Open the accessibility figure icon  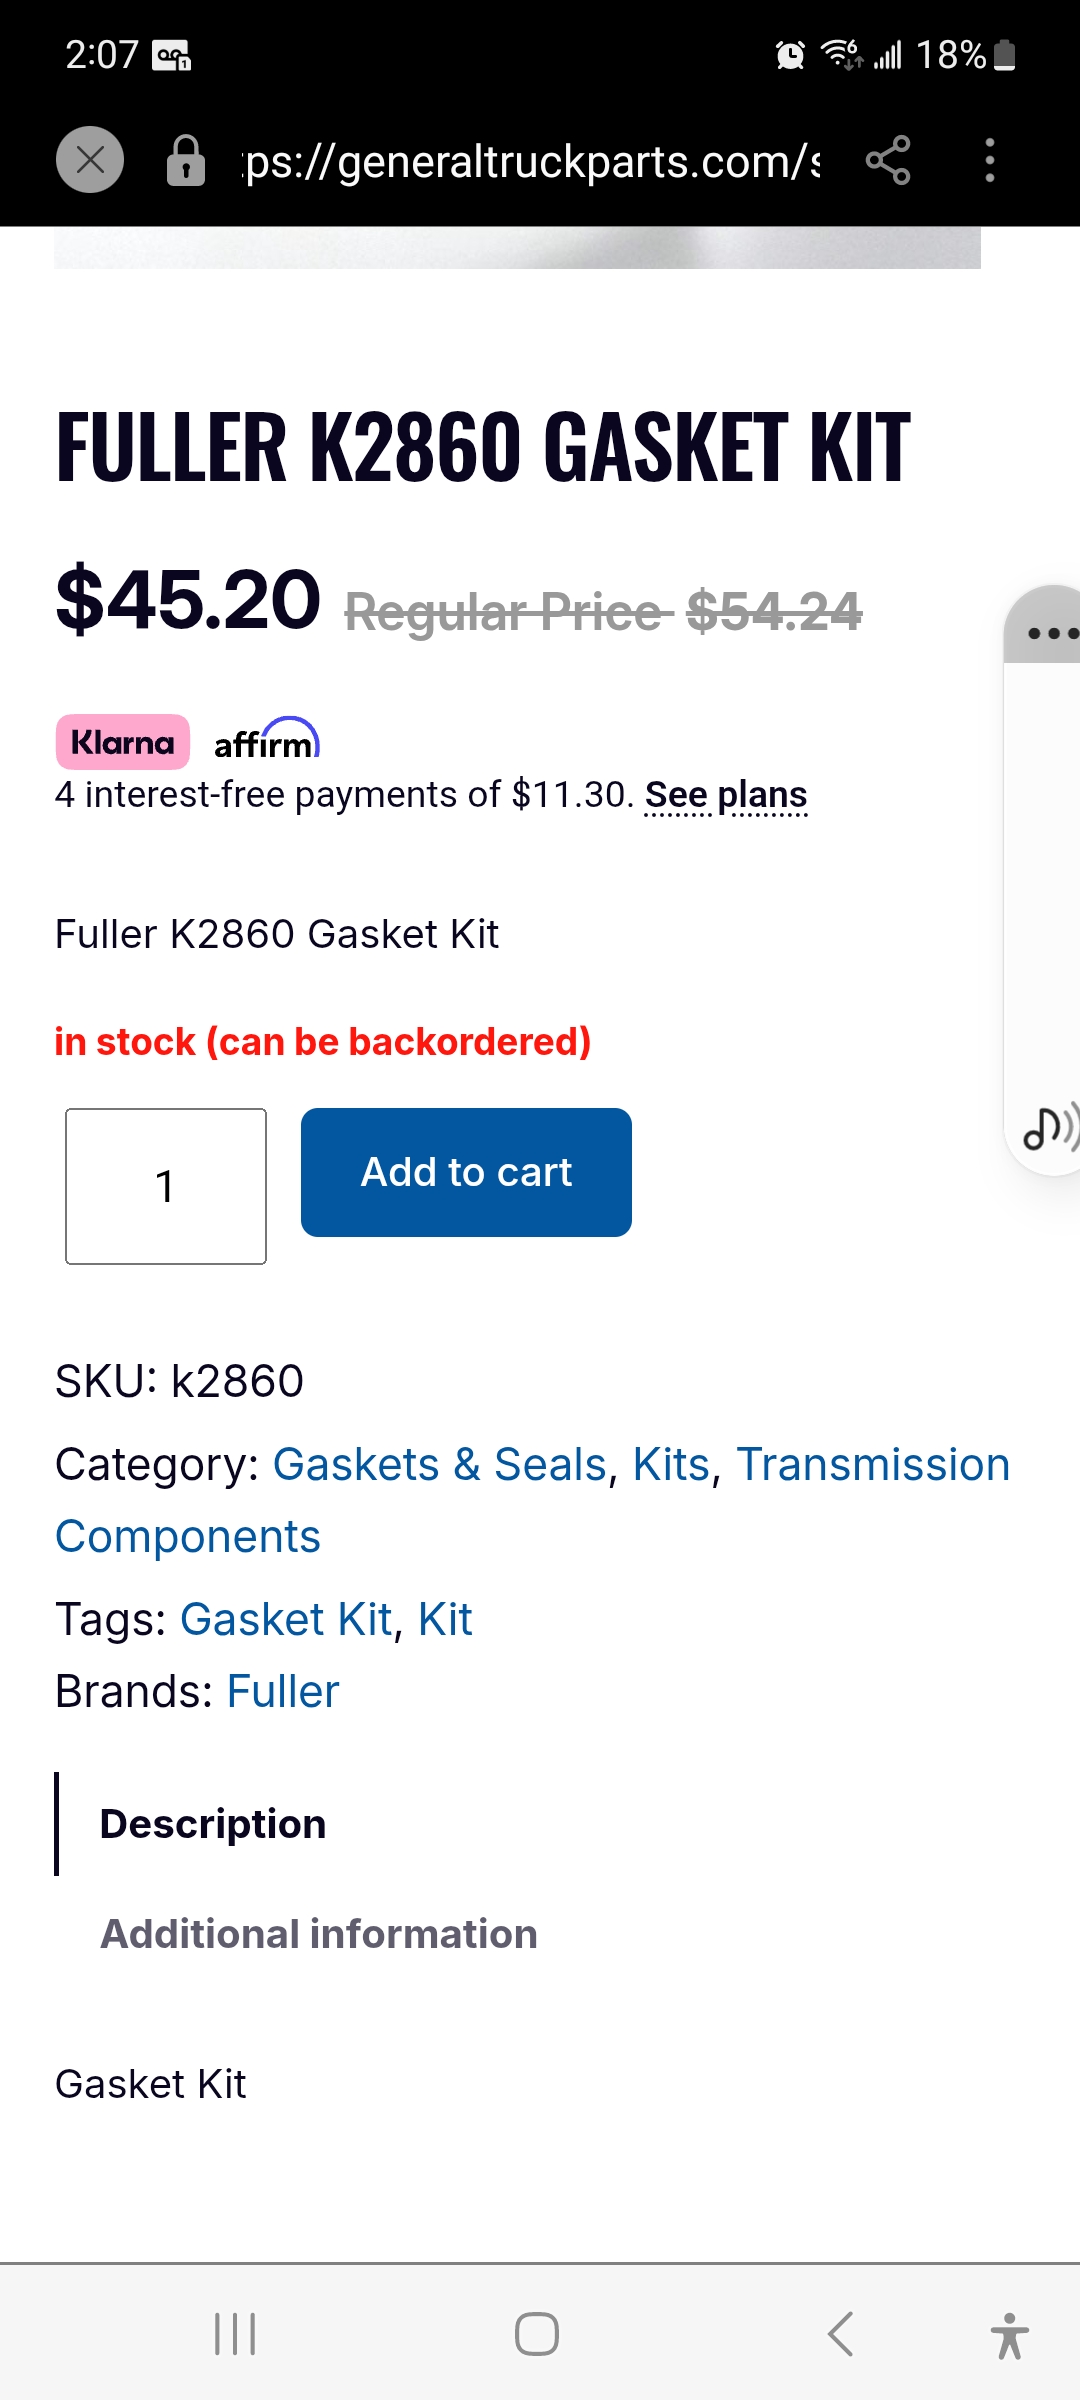point(1009,2336)
